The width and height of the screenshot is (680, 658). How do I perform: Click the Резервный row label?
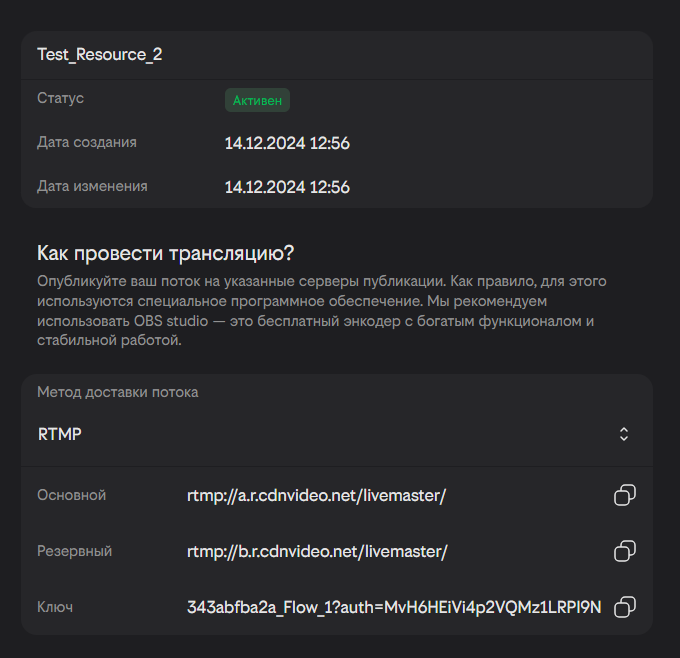pyautogui.click(x=74, y=551)
